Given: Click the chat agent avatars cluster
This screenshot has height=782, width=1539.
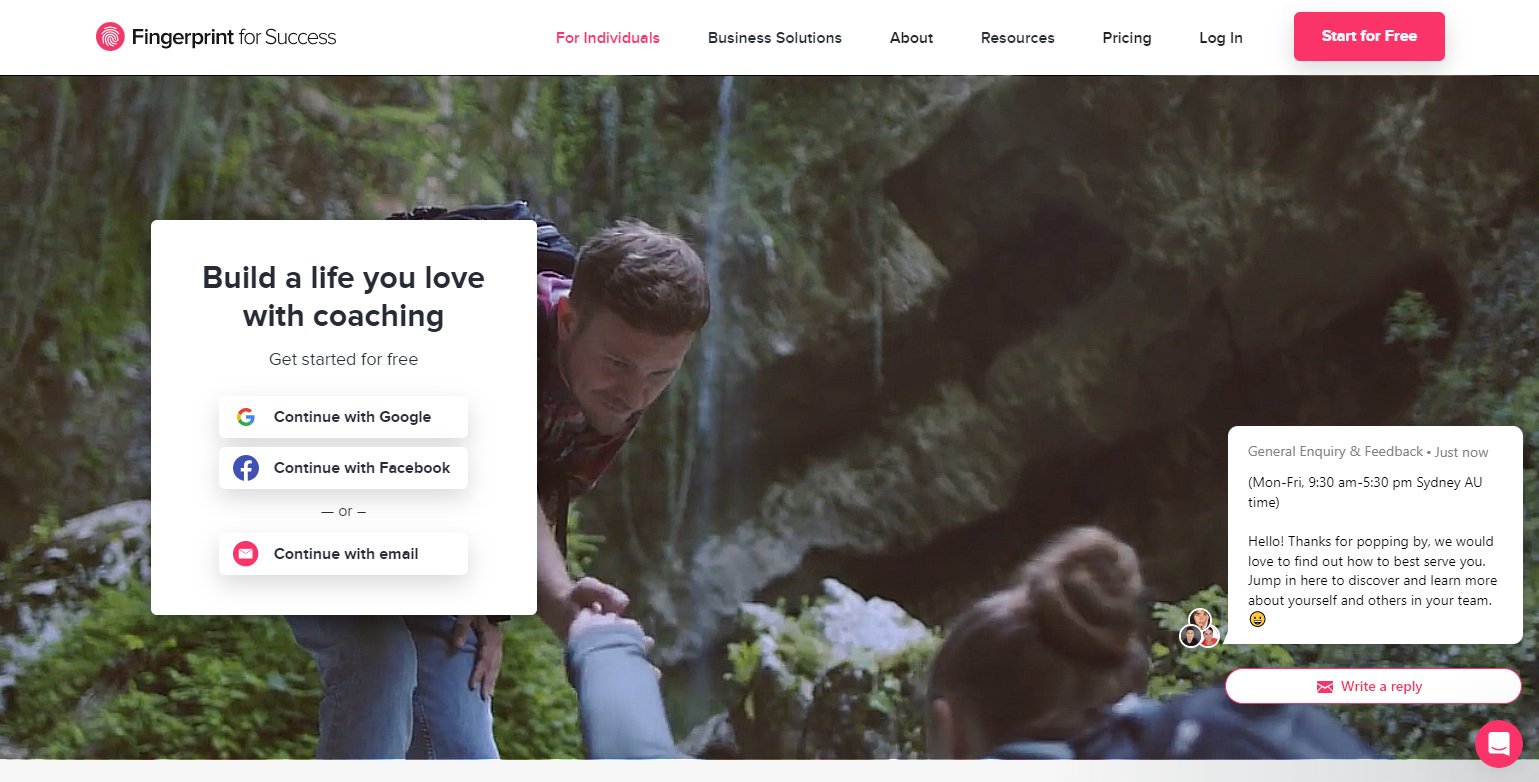Looking at the screenshot, I should (1199, 629).
